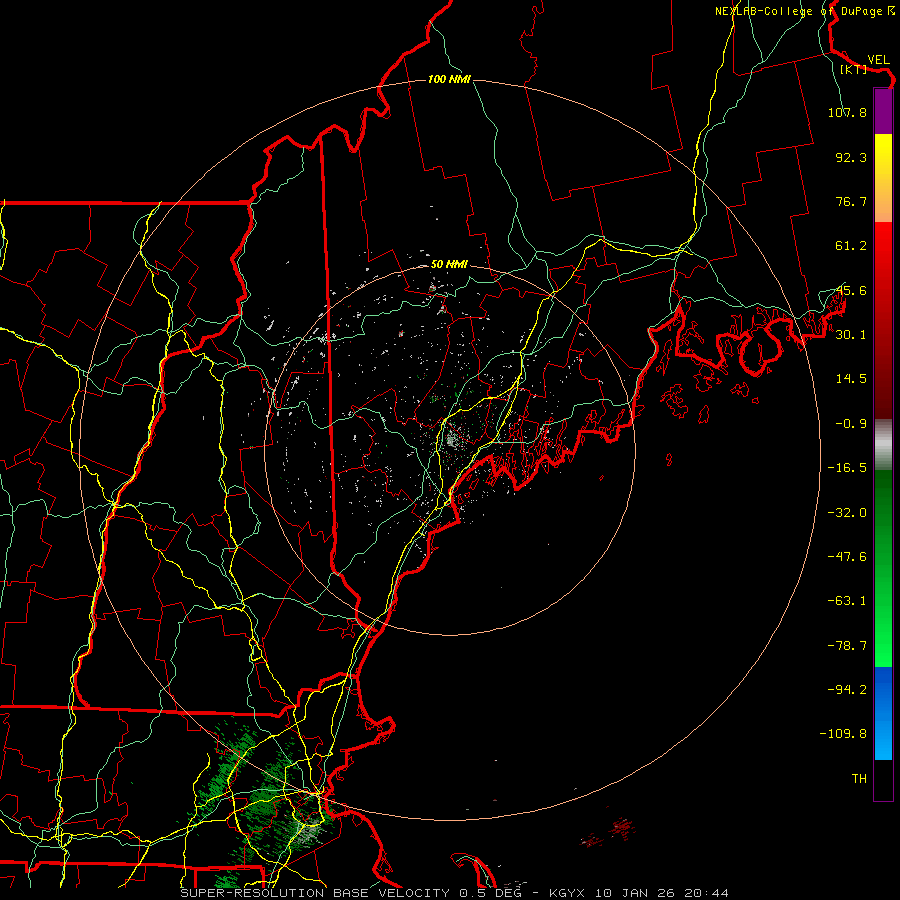
Task: Click the -47.6 velocity scale value
Action: coord(847,556)
